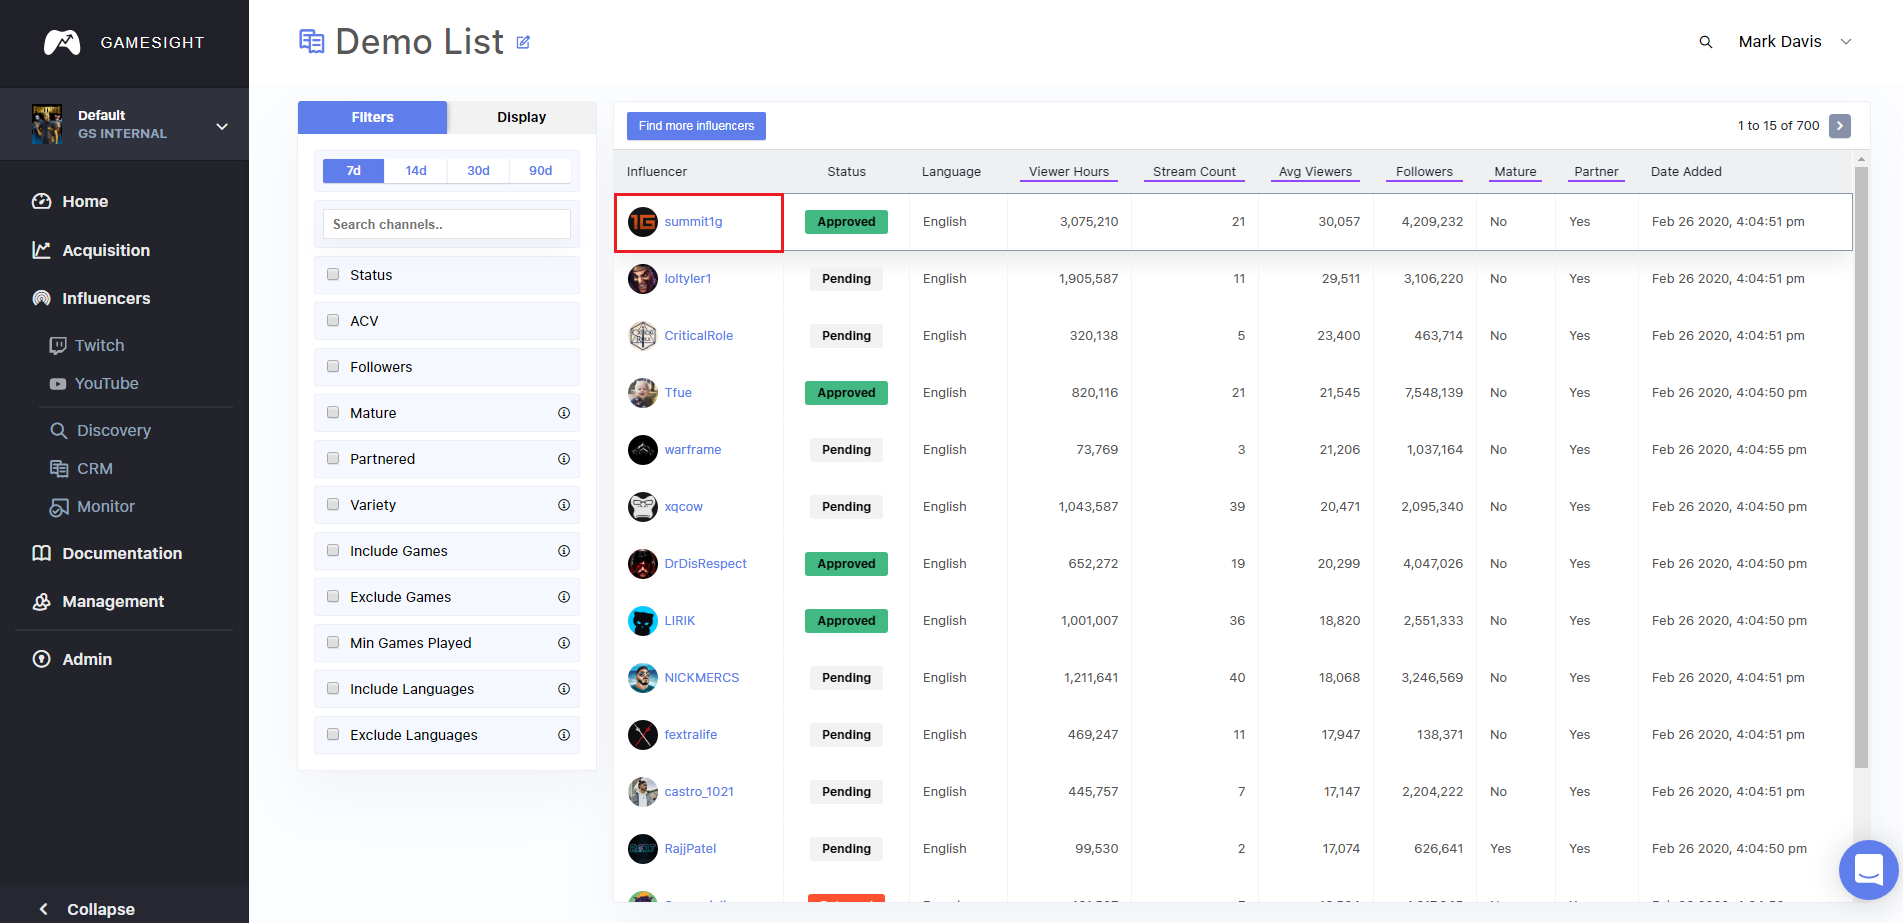1903x923 pixels.
Task: Open the Discovery magnifier icon
Action: 59,430
